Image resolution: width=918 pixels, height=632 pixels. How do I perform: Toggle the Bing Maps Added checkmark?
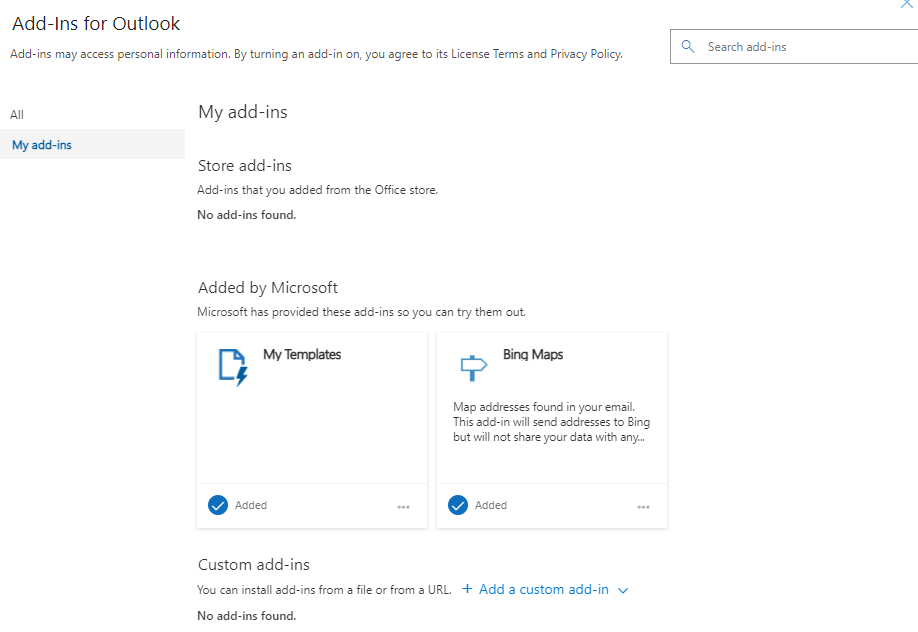(x=458, y=505)
